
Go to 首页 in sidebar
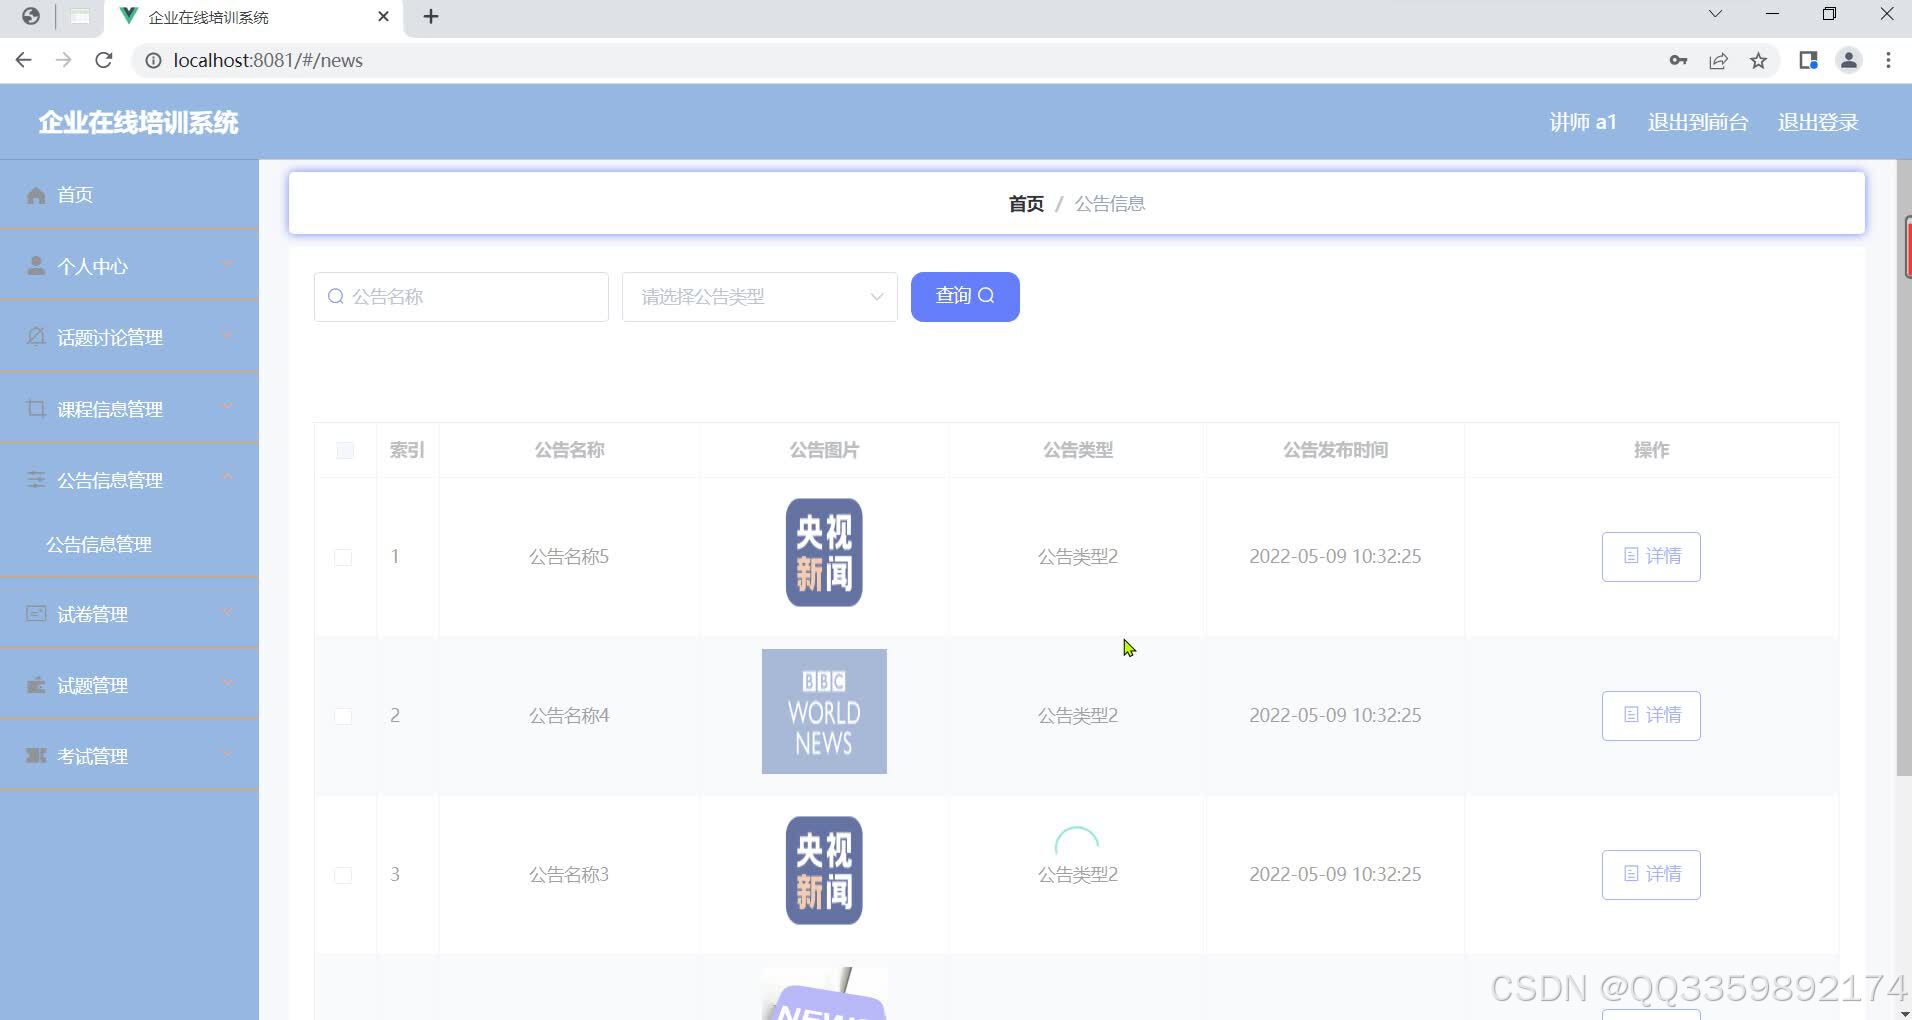tap(129, 195)
